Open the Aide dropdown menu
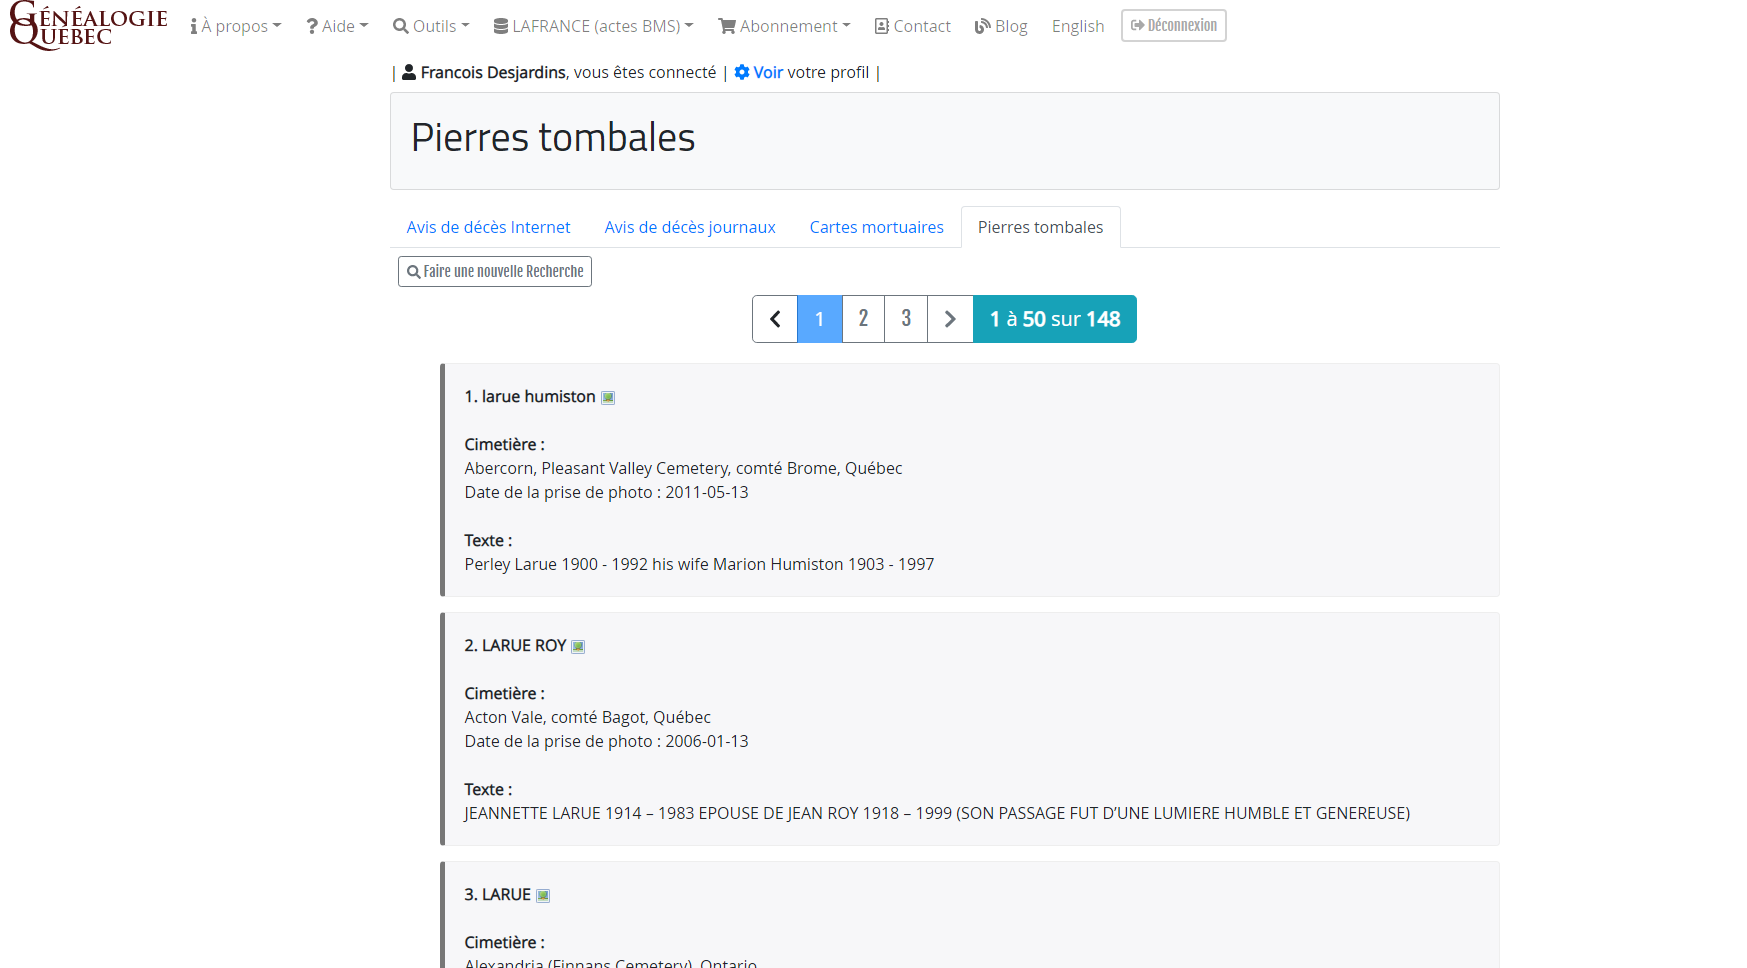1747x968 pixels. tap(338, 26)
